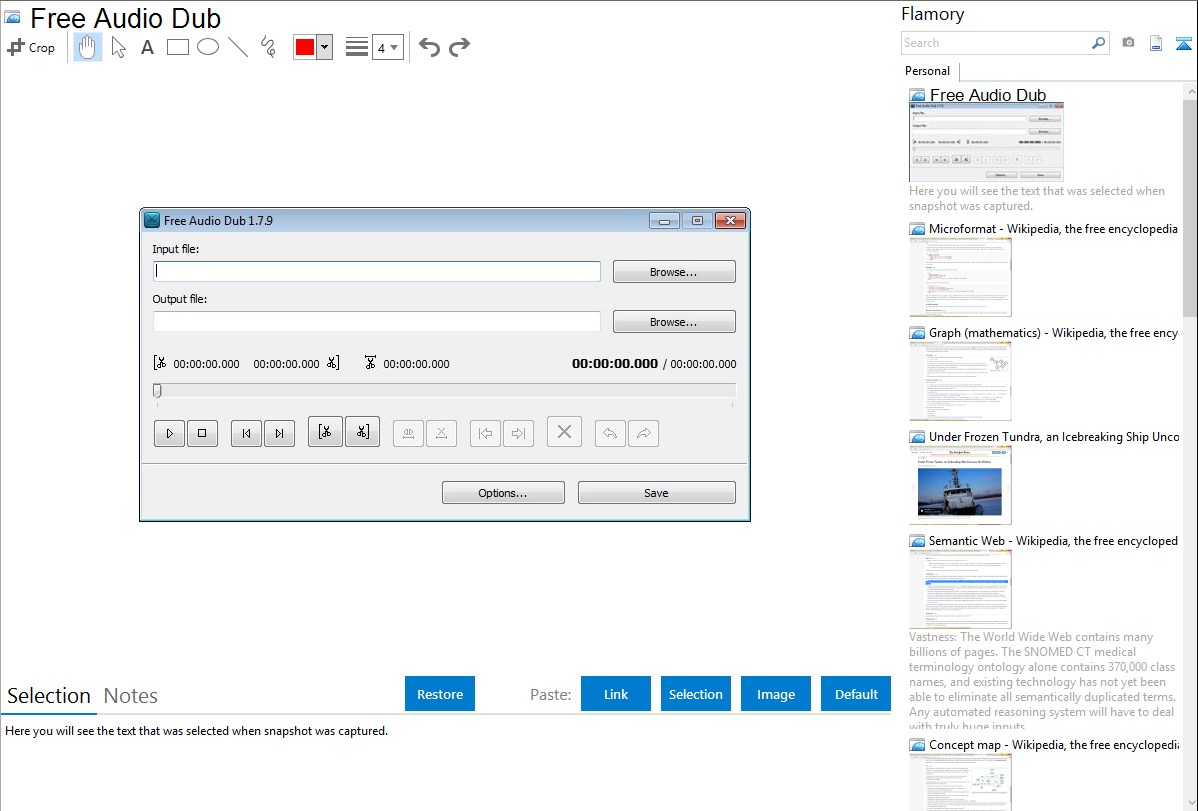Image resolution: width=1198 pixels, height=811 pixels.
Task: Click the dialog's redo arrow button
Action: [643, 433]
